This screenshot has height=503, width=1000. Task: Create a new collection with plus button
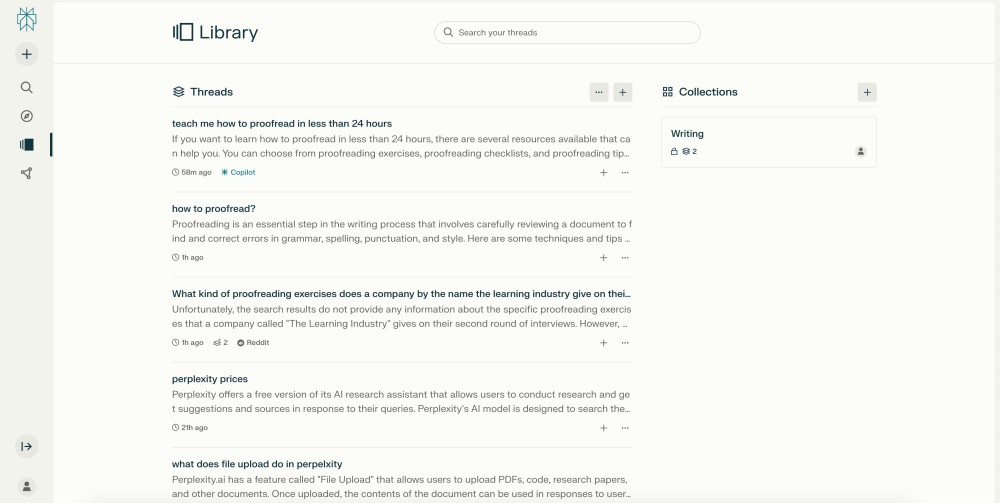click(x=867, y=92)
